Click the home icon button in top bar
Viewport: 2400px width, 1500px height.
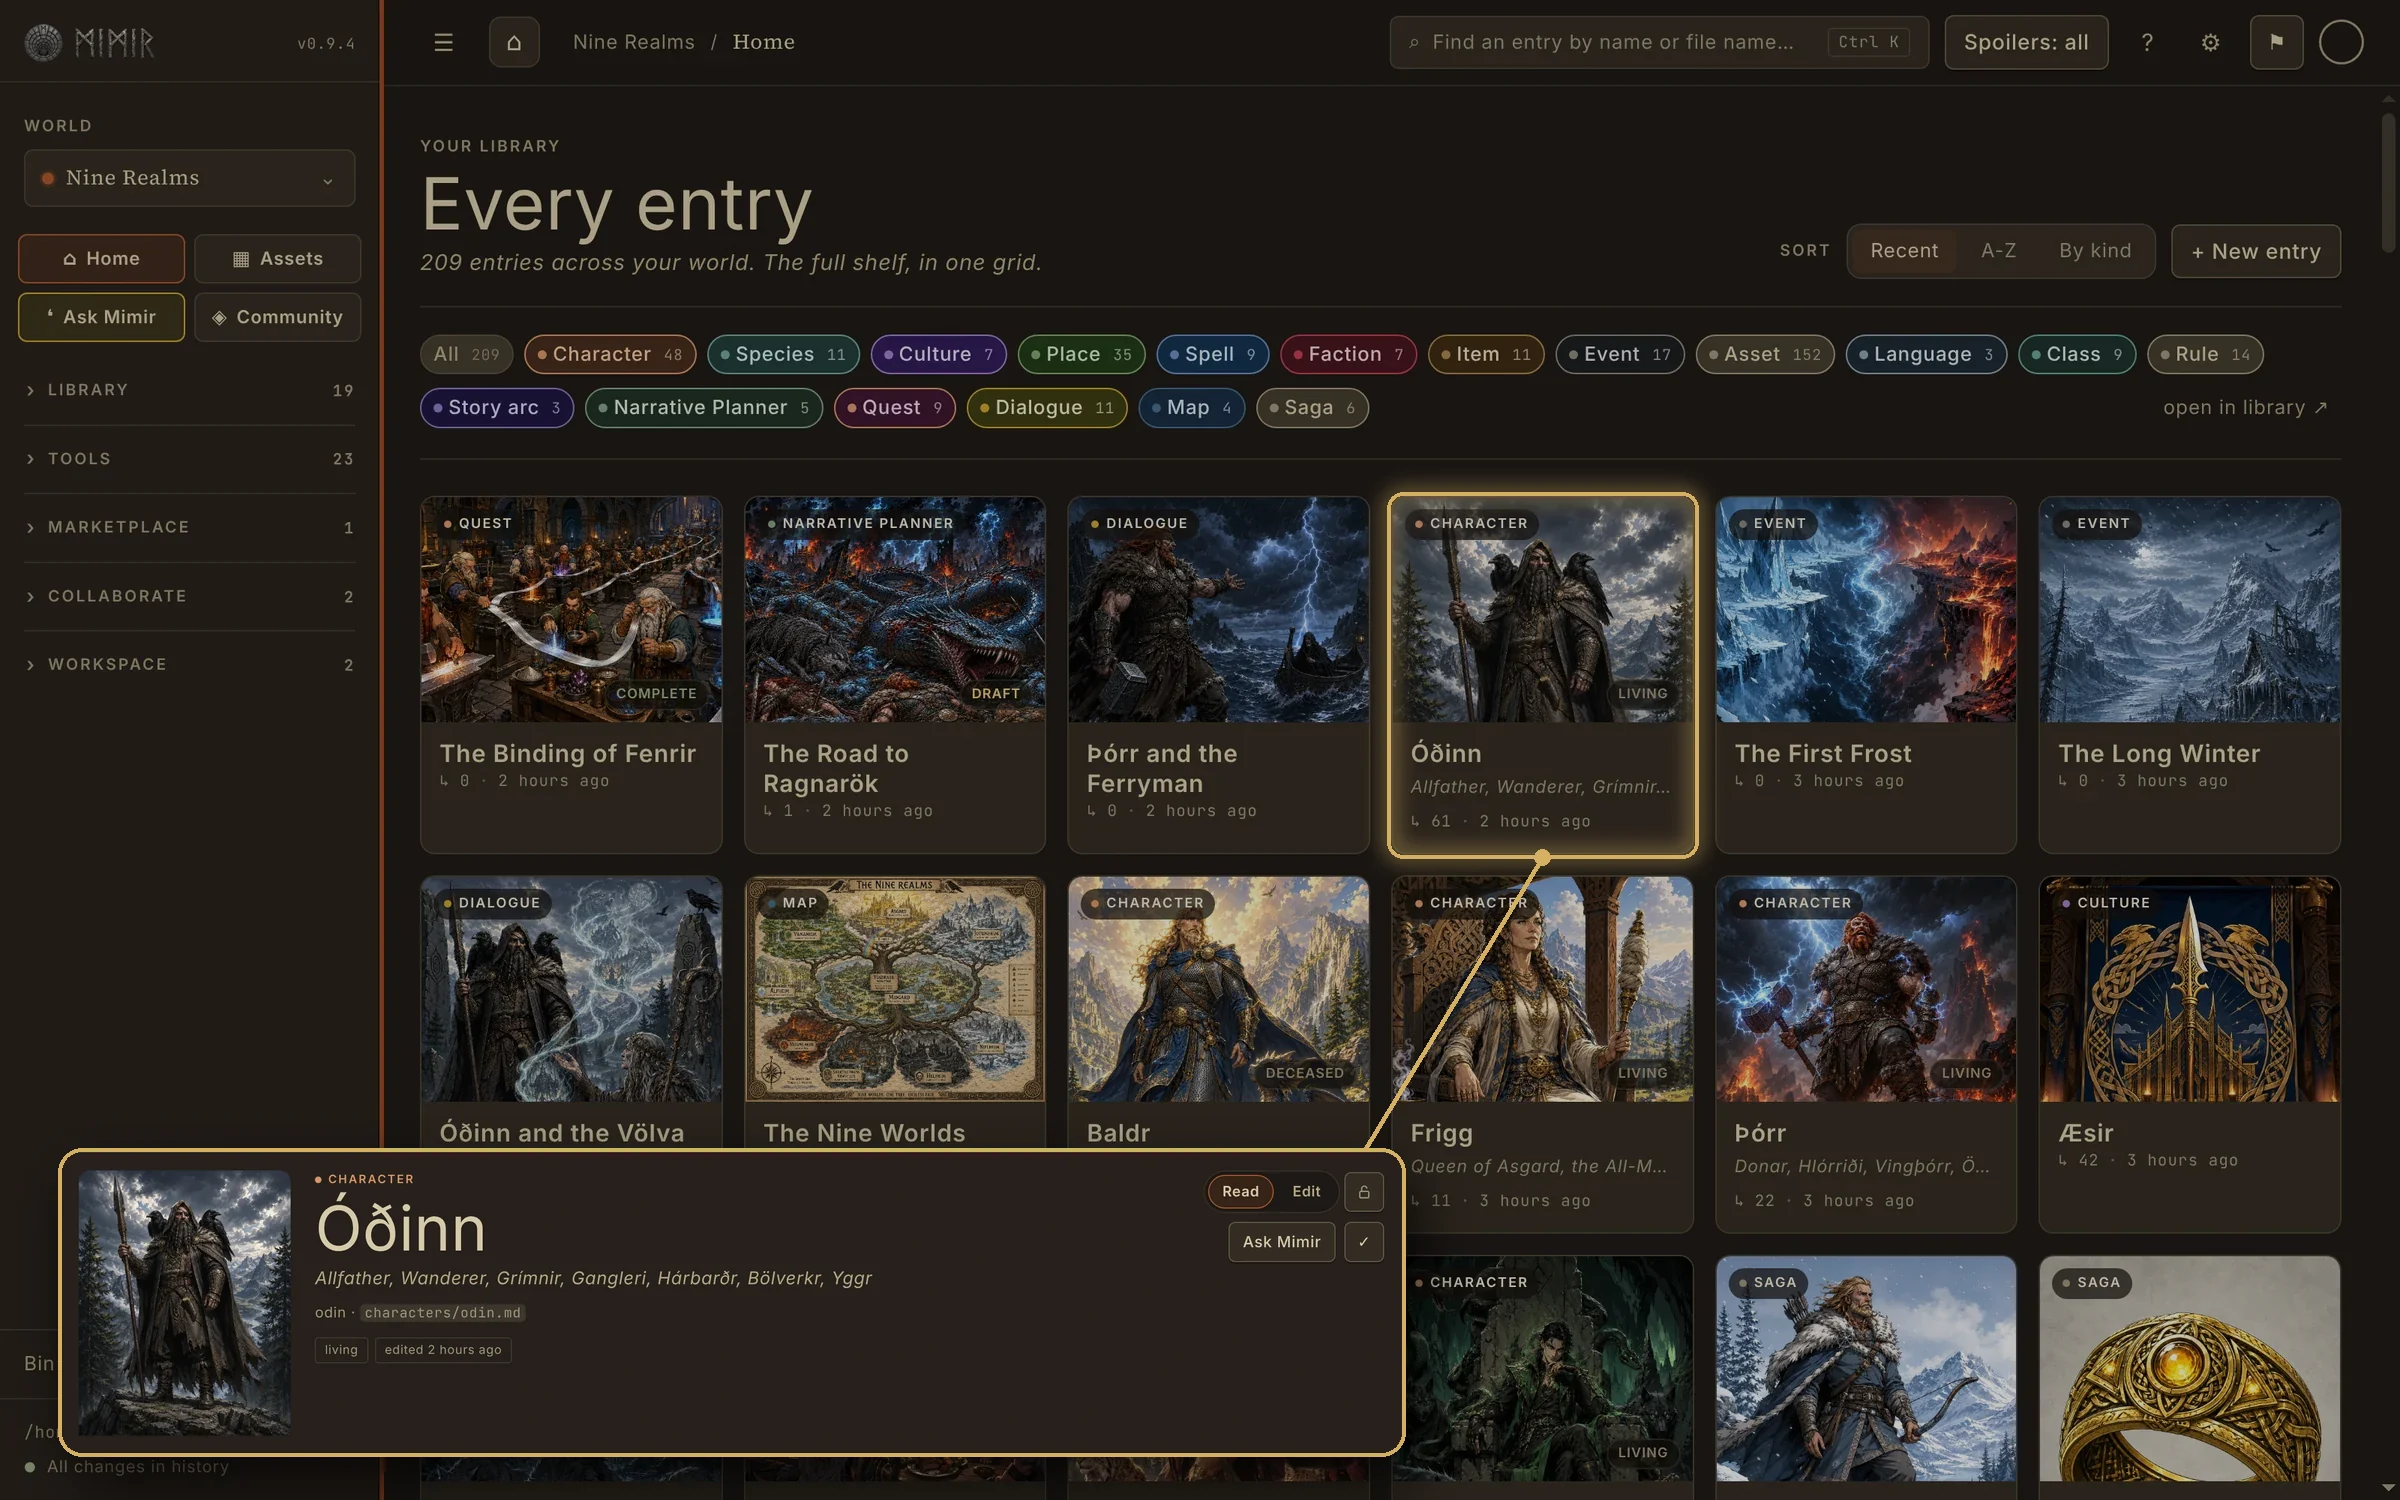tap(514, 42)
